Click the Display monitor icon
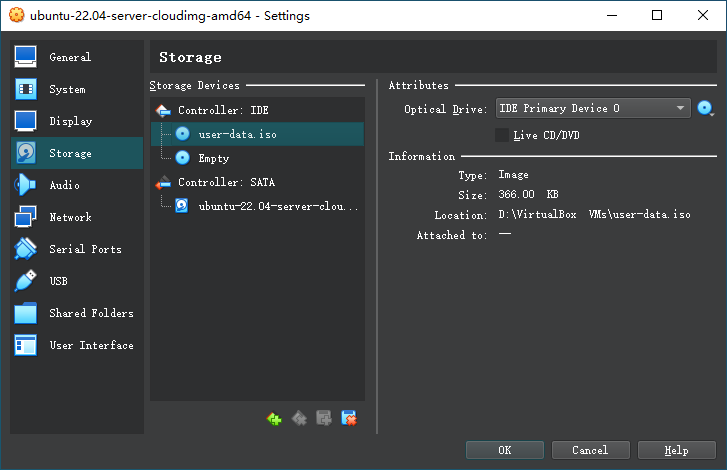727x470 pixels. (x=26, y=121)
